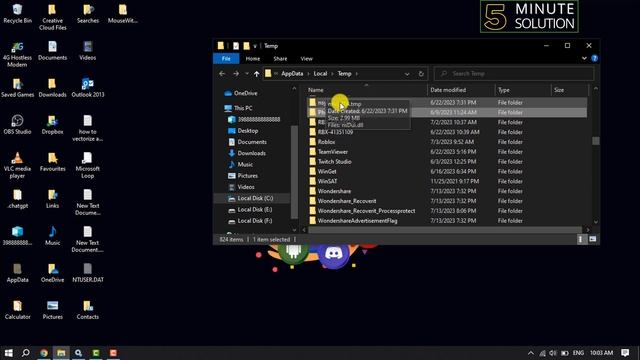Launch Outlook 2013 from desktop
The image size is (640, 360).
(88, 88)
